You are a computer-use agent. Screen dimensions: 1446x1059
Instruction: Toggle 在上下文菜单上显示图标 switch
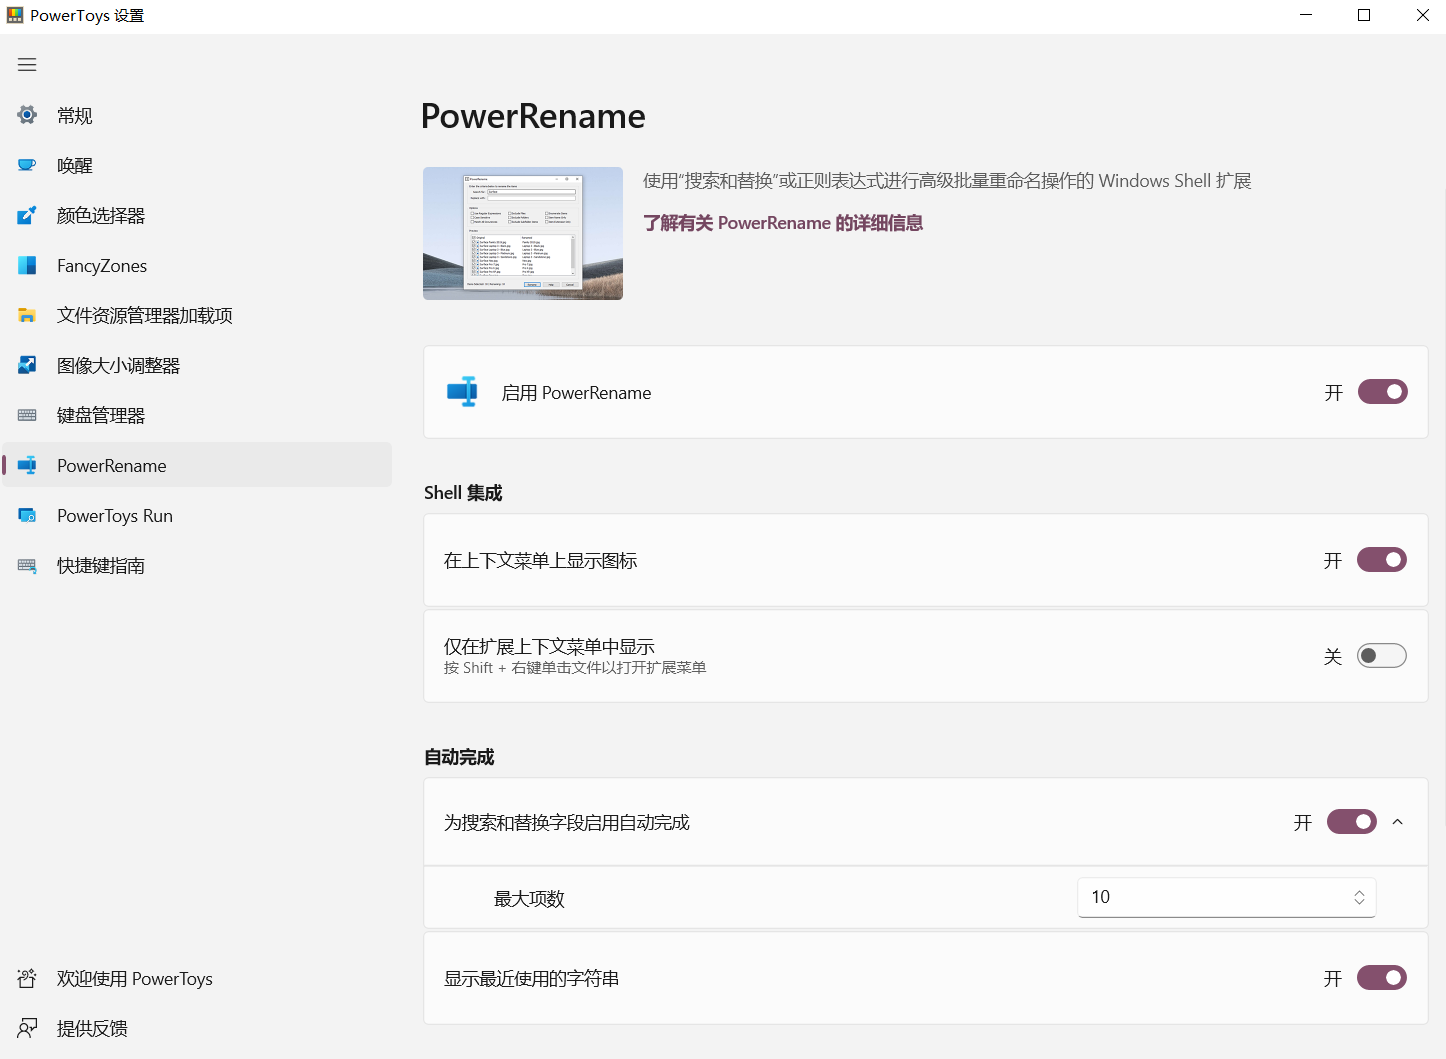coord(1381,560)
